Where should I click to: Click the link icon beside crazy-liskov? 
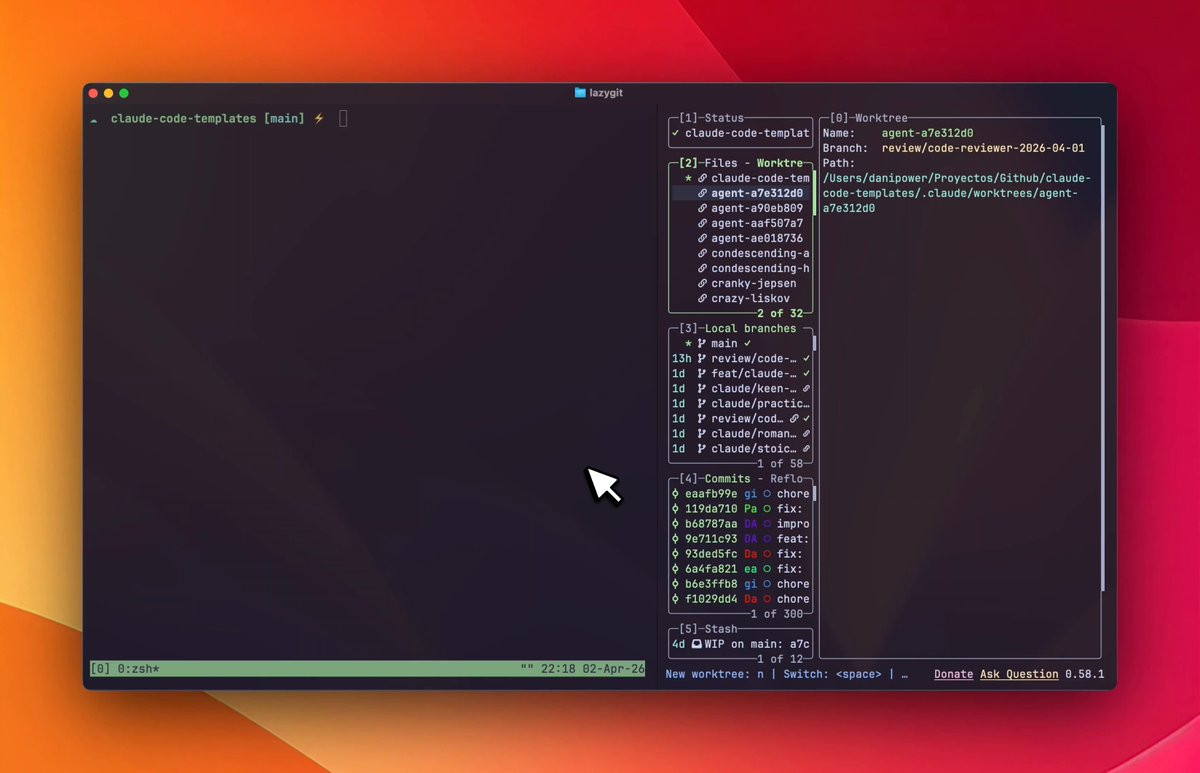coord(702,298)
